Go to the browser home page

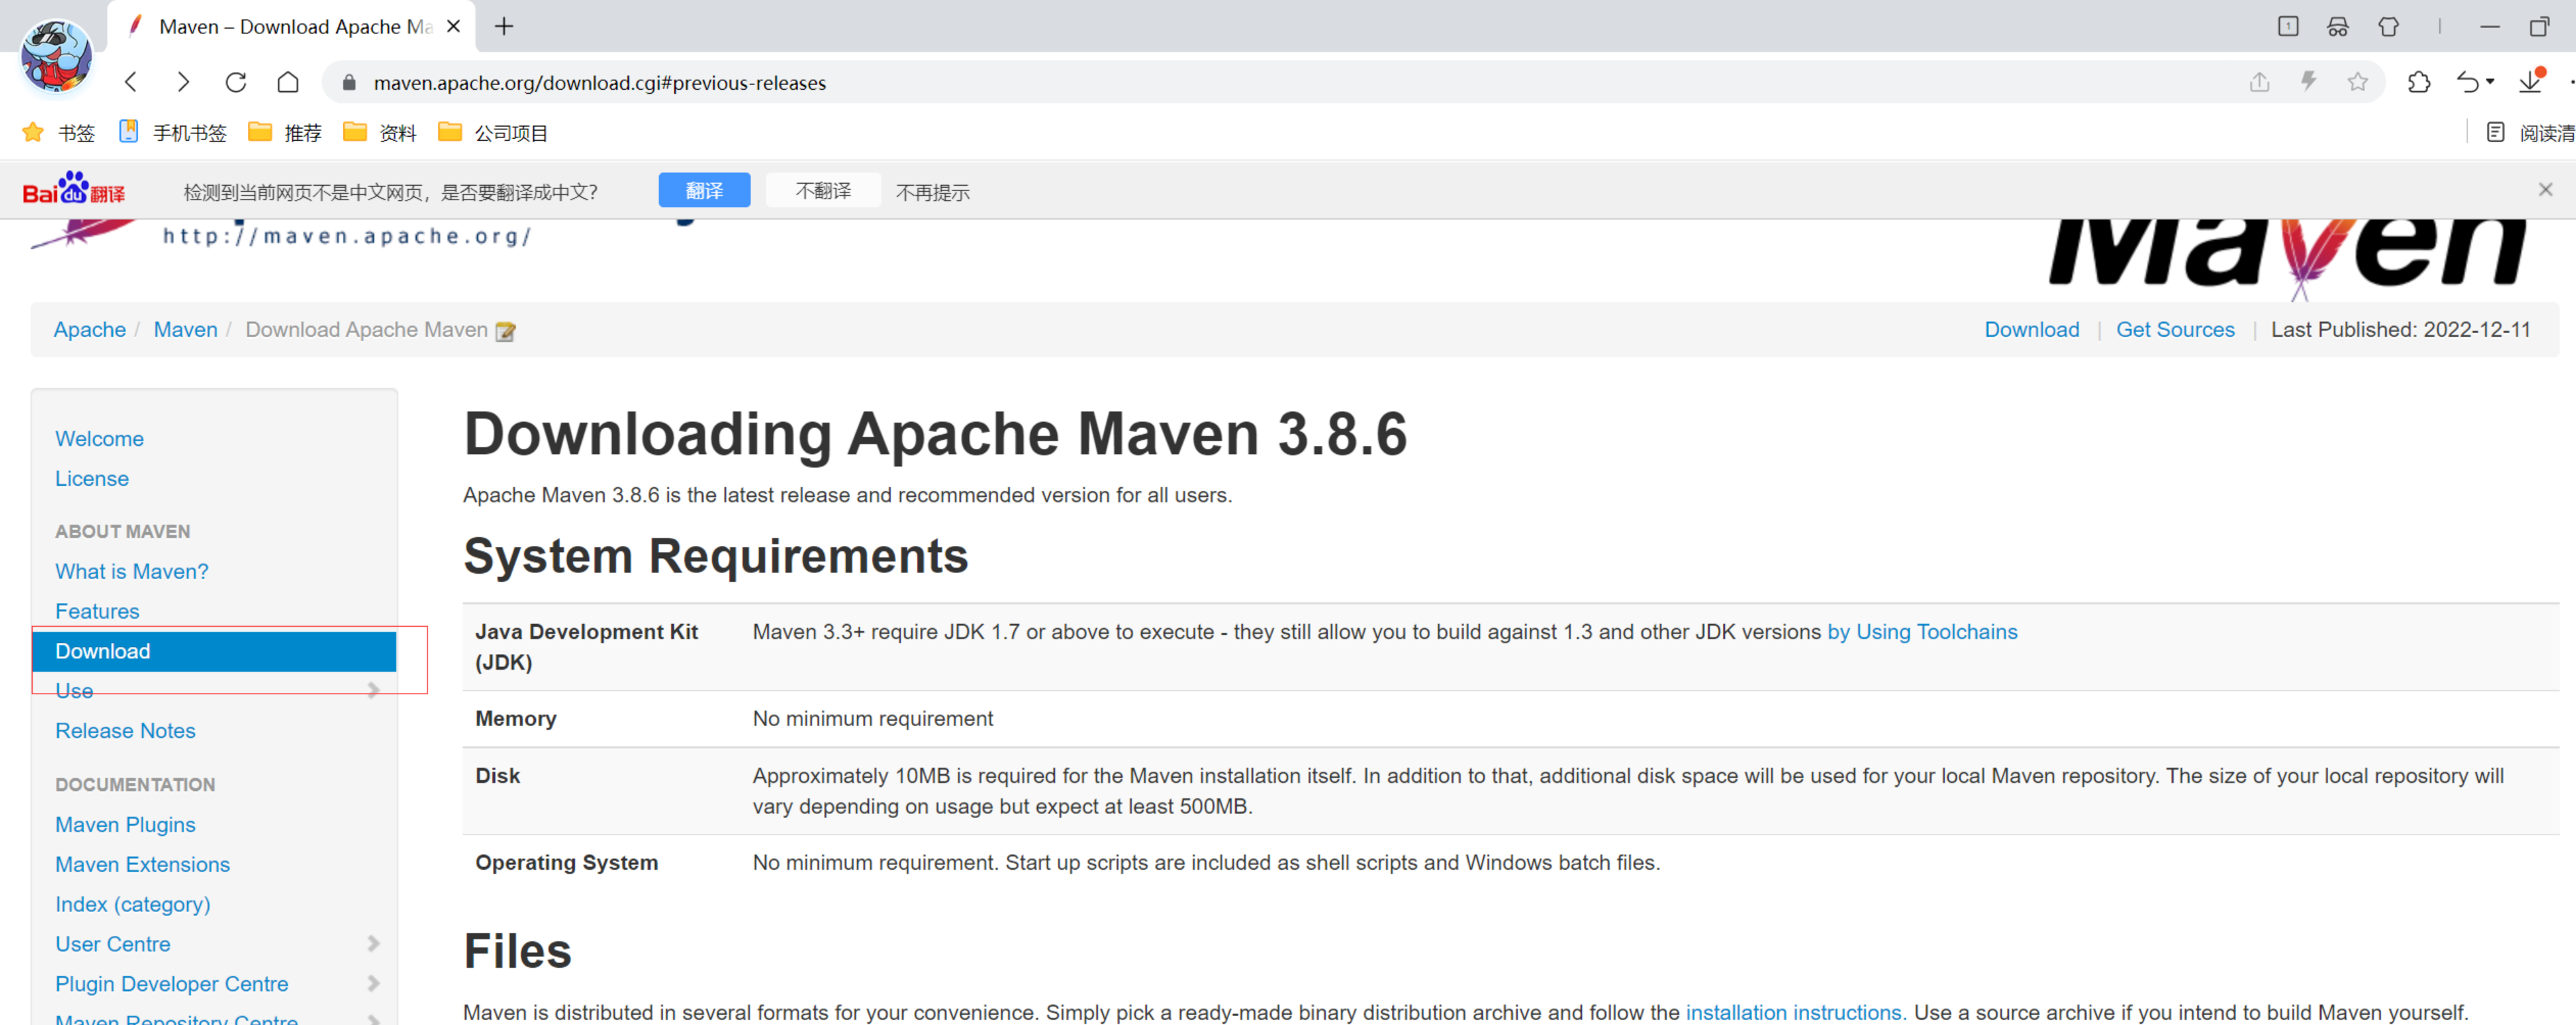click(x=288, y=82)
